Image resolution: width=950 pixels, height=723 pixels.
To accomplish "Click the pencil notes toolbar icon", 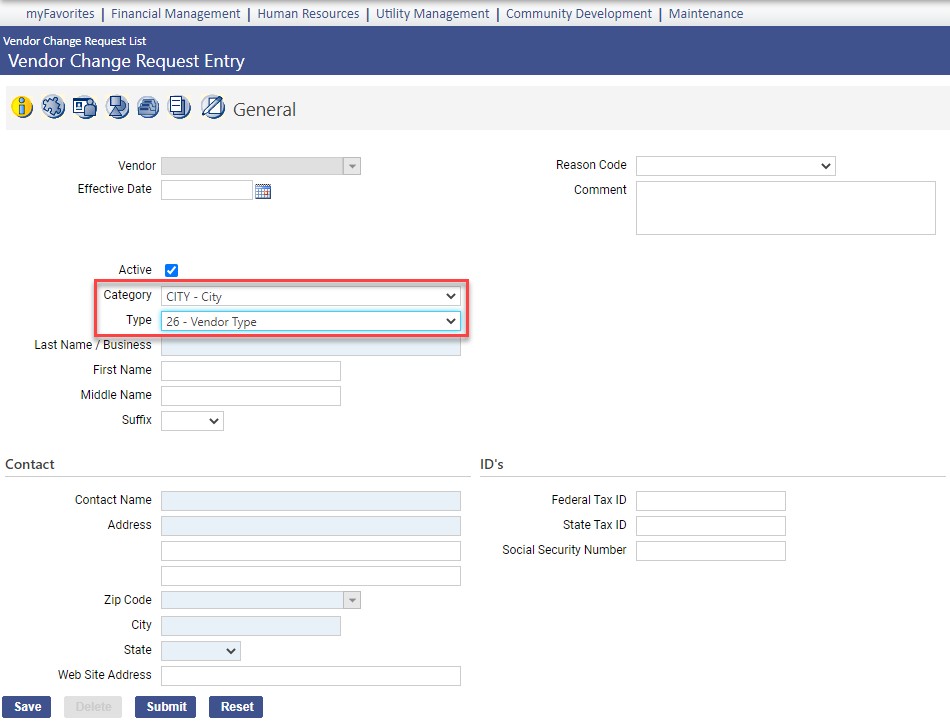I will 212,107.
